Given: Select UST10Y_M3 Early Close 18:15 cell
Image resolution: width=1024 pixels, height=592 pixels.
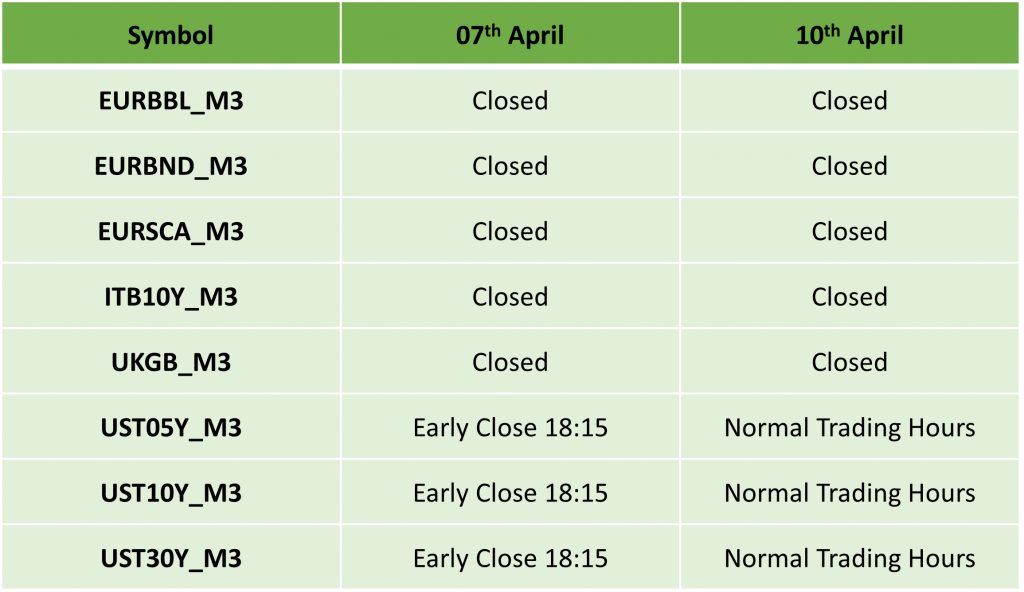Looking at the screenshot, I should 510,493.
